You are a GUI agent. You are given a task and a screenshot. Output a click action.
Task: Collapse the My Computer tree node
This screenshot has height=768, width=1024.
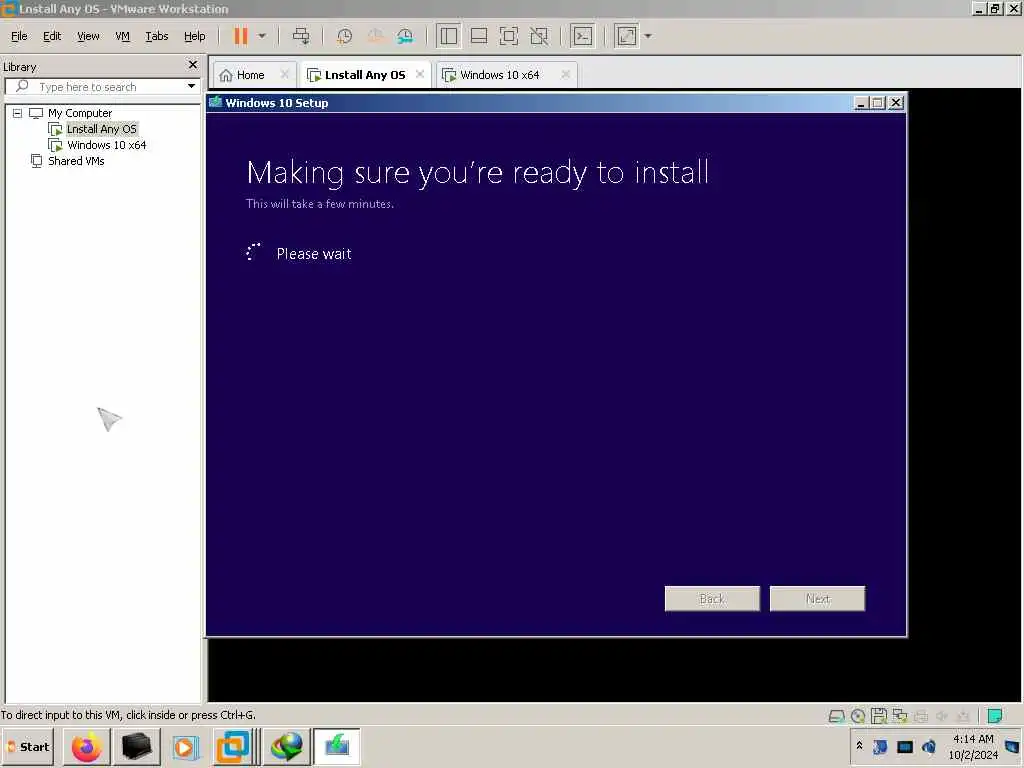pos(18,113)
